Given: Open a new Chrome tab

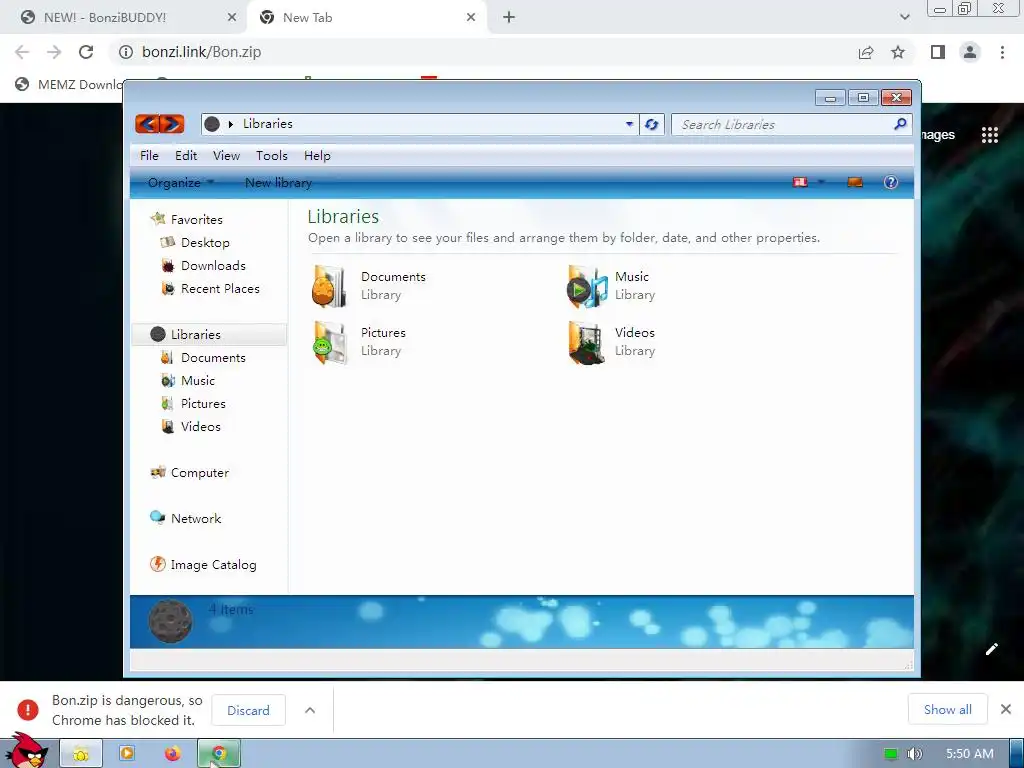Looking at the screenshot, I should [x=509, y=17].
